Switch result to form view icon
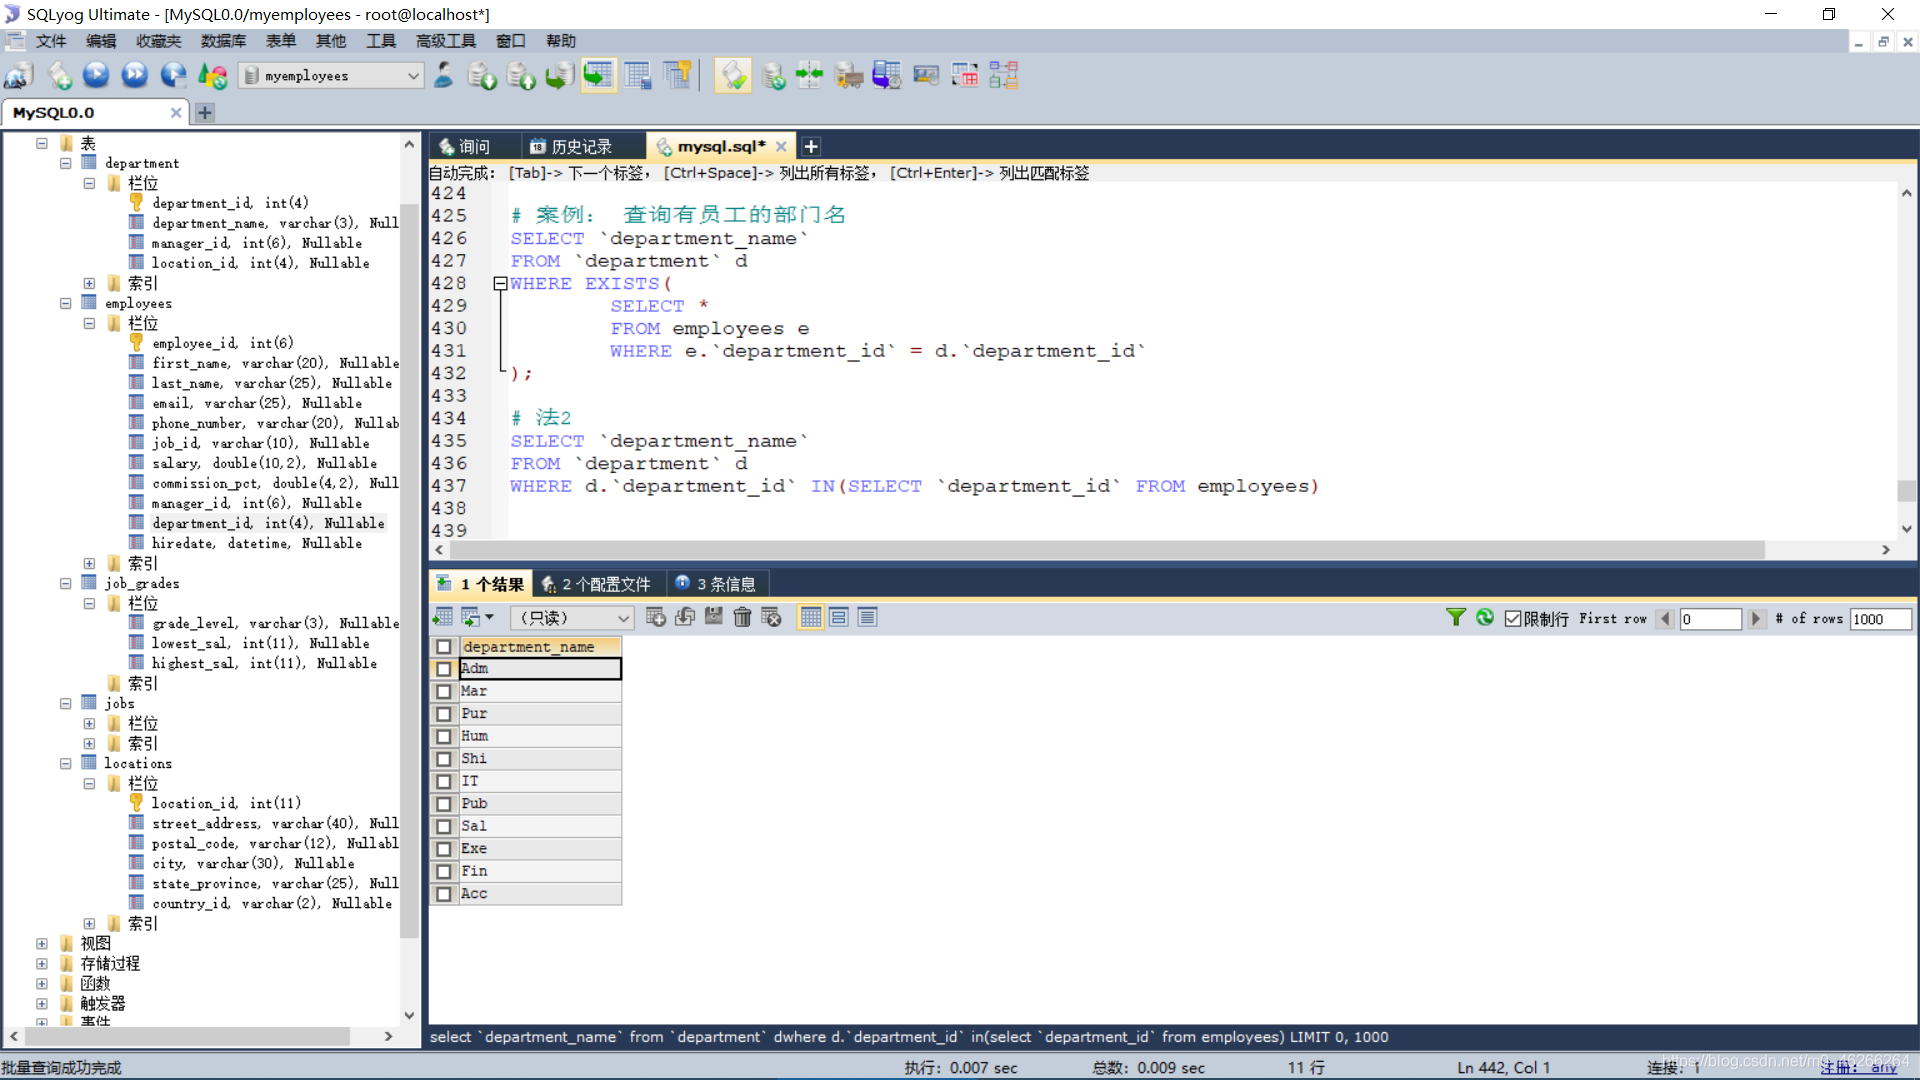The image size is (1920, 1080). point(839,617)
